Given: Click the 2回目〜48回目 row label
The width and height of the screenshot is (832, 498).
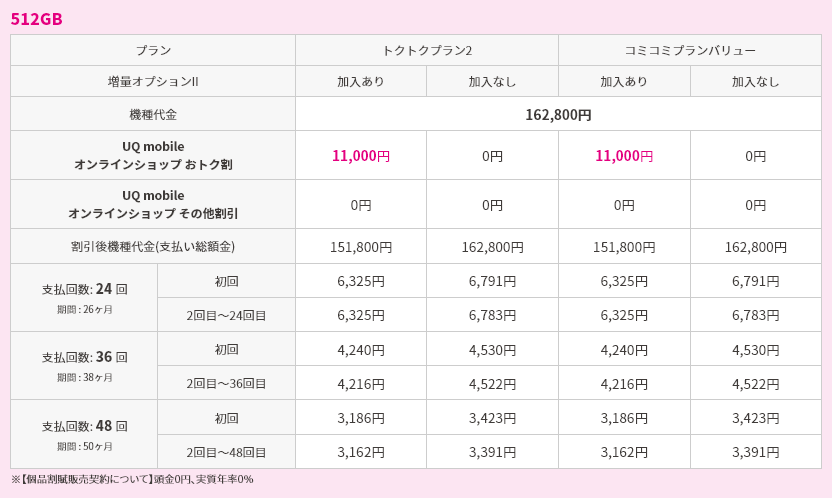Looking at the screenshot, I should (226, 452).
